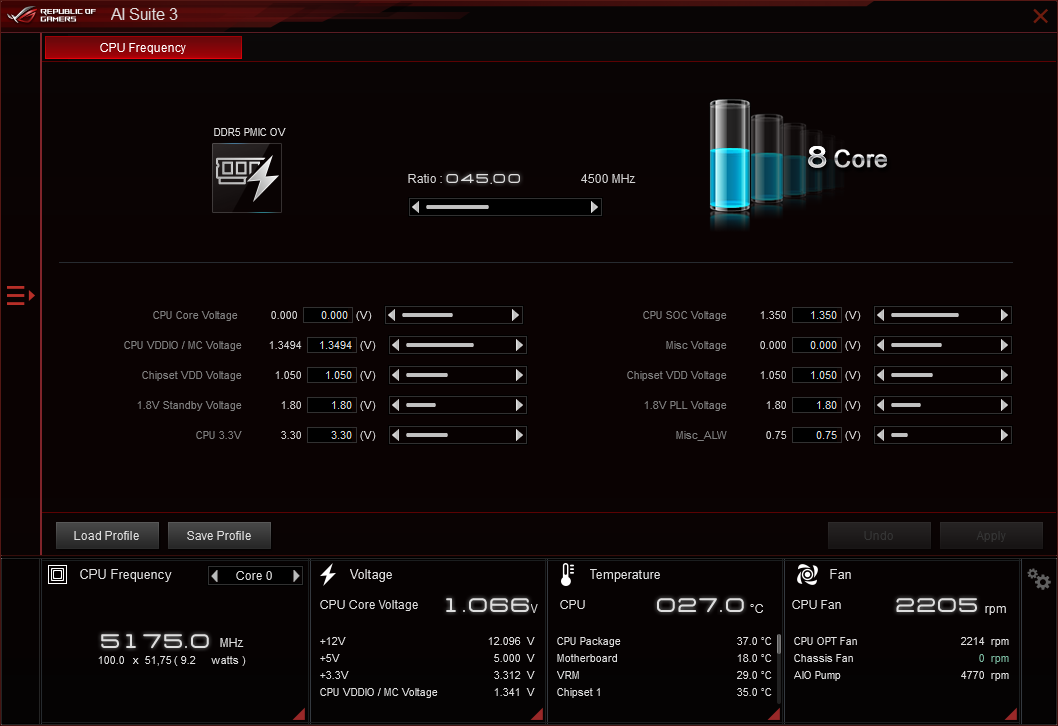Increase the CPU ratio with right arrow
The height and width of the screenshot is (726, 1058).
594,207
